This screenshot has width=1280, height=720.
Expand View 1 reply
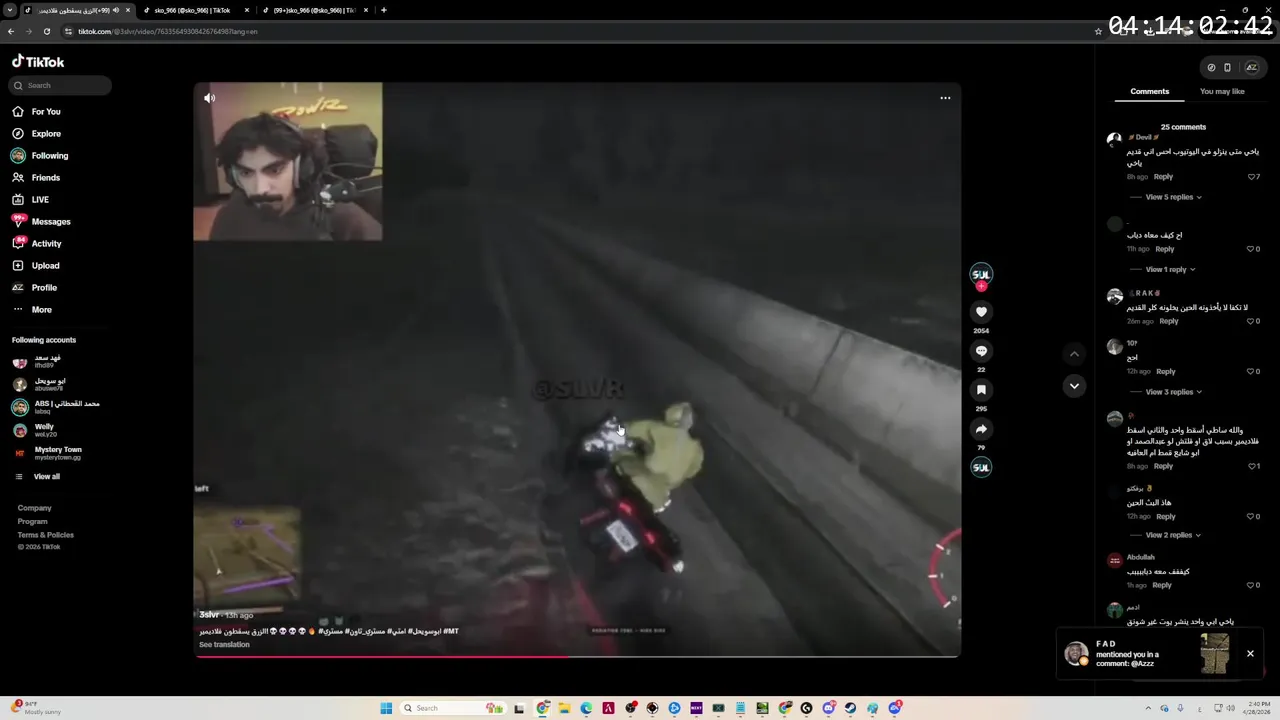click(x=1170, y=269)
